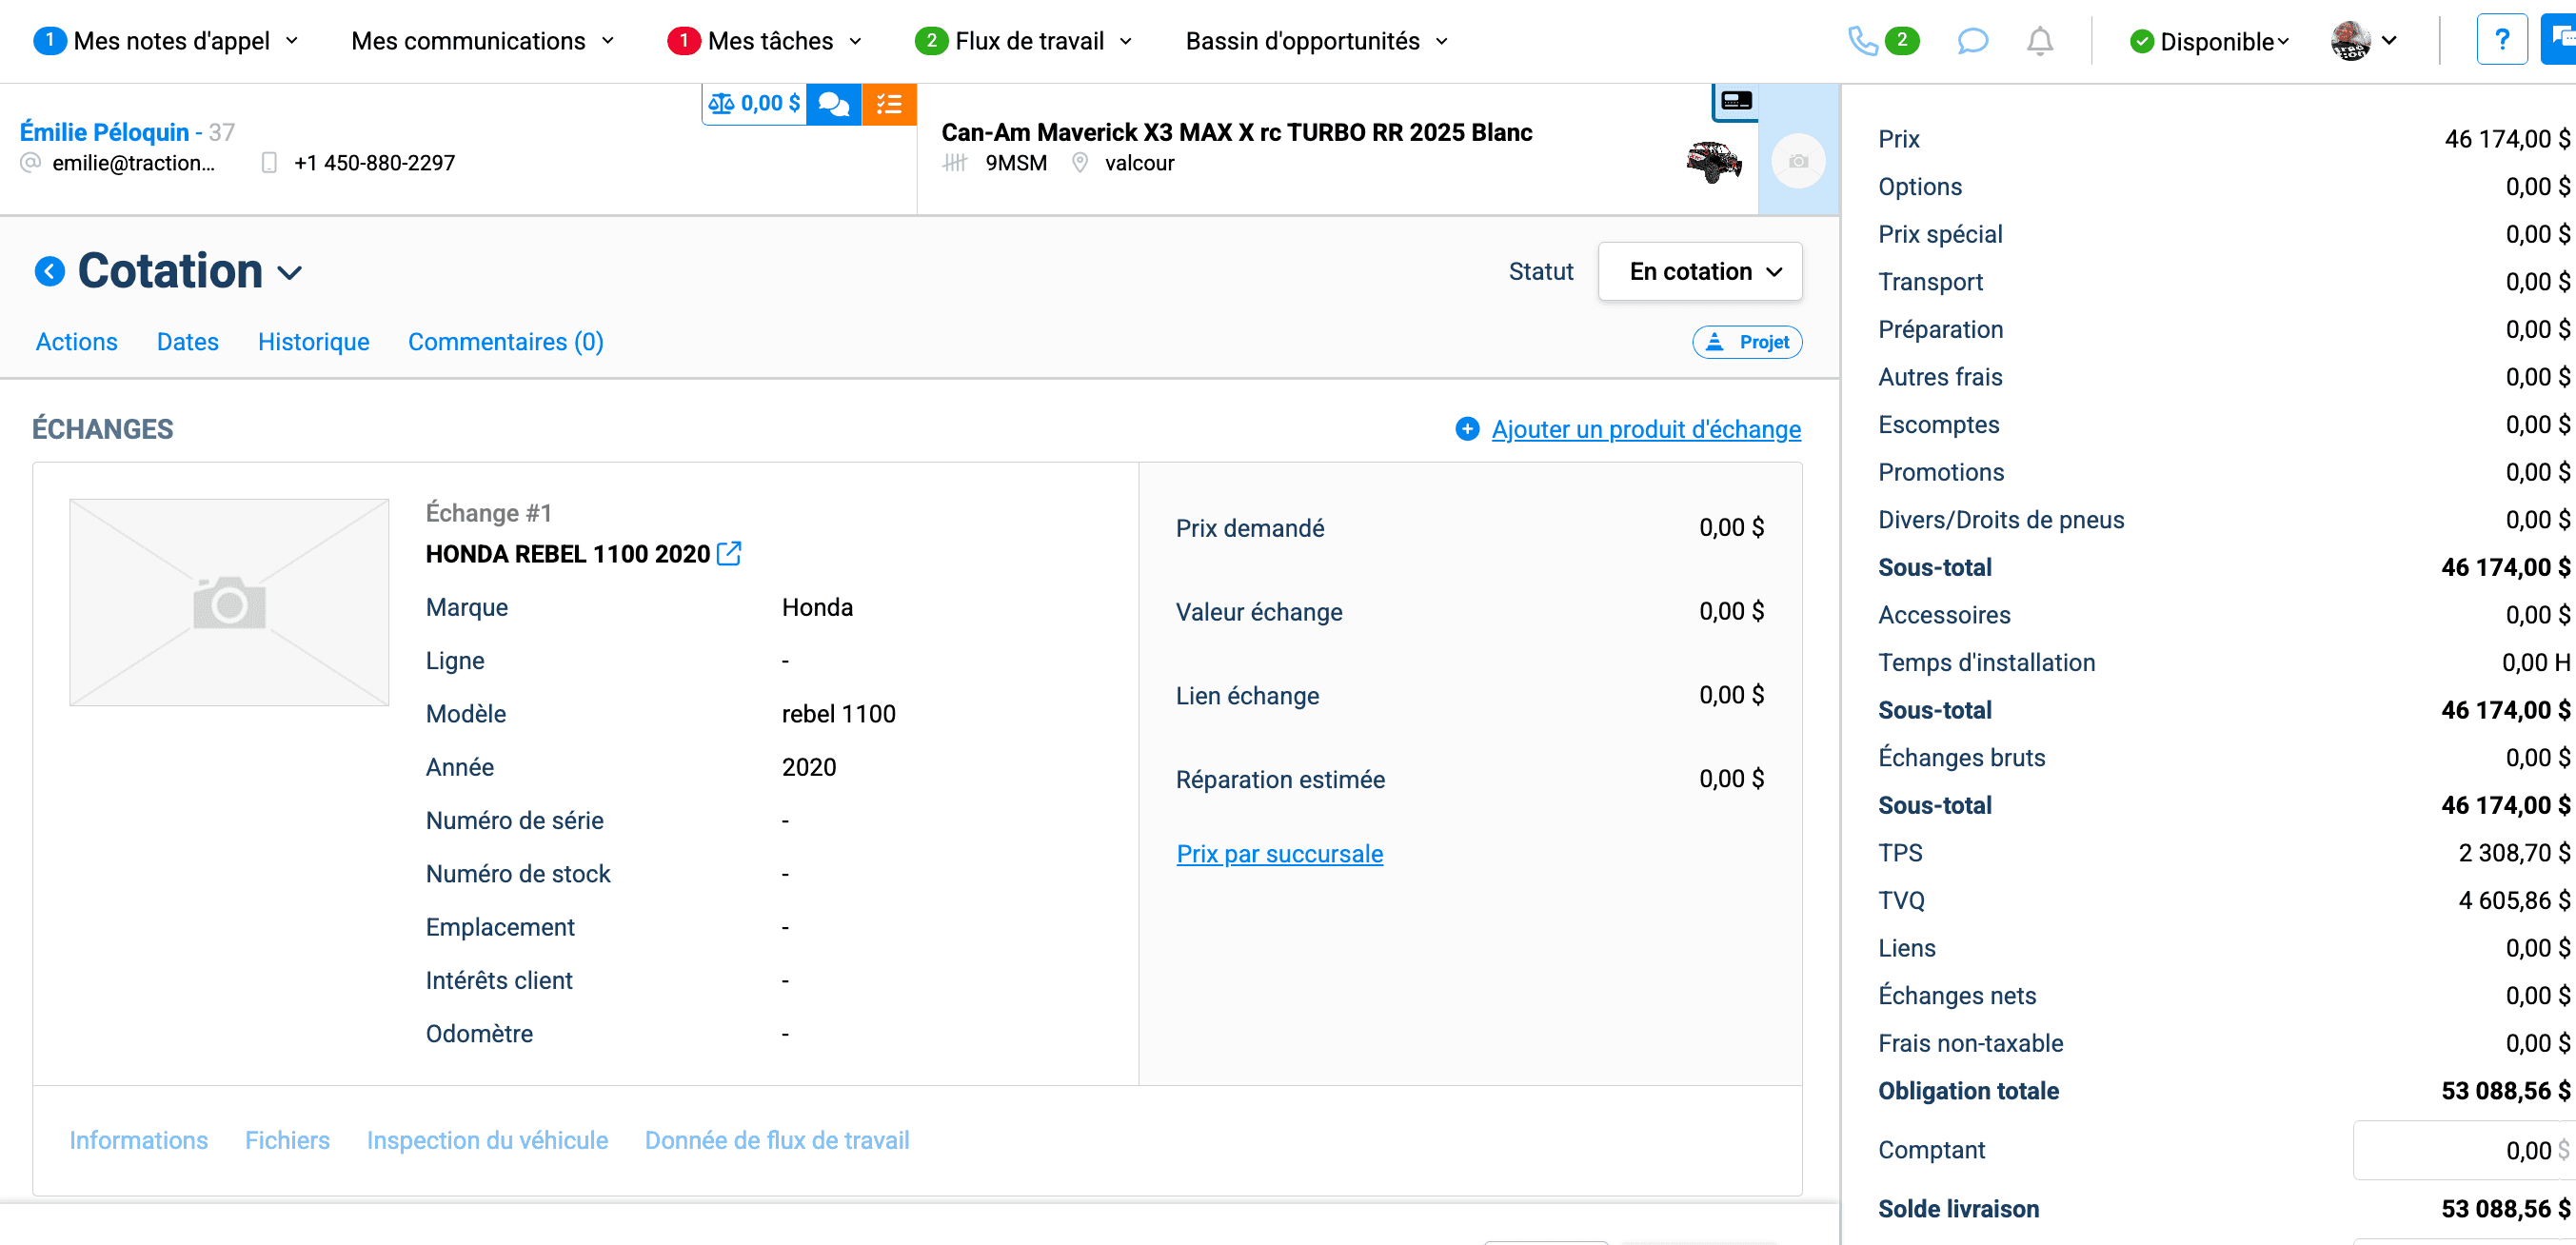Click the Can-Am Maverick X3 MAX title

[1236, 132]
